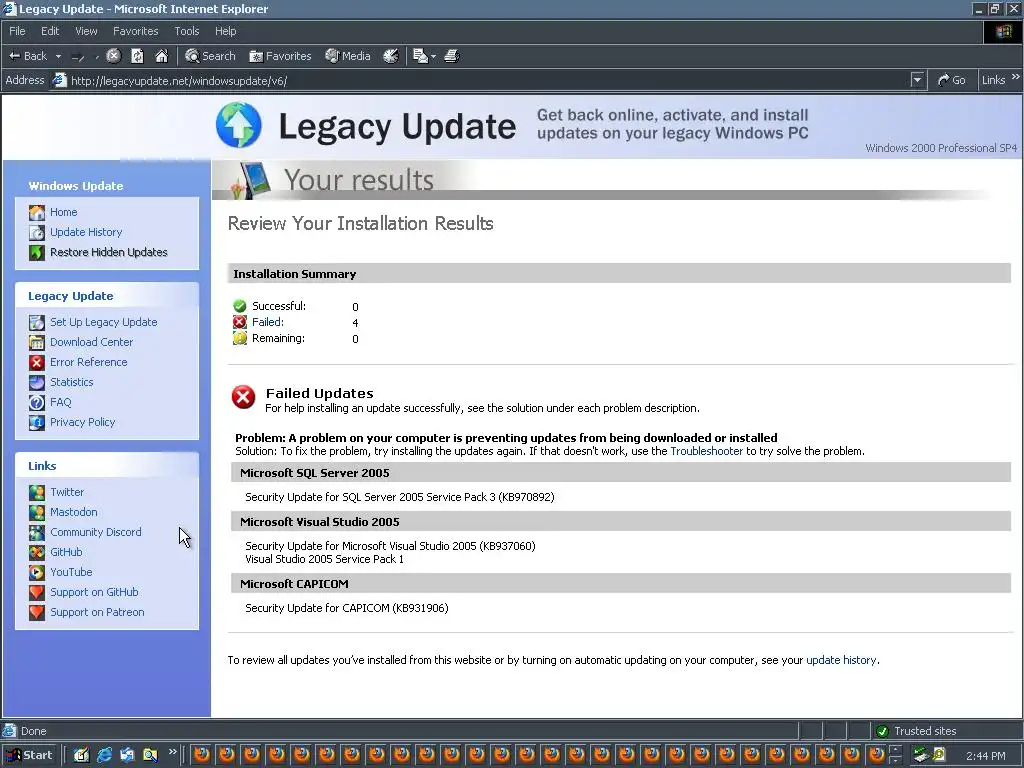Click the Mastodon sidebar icon

coord(37,513)
